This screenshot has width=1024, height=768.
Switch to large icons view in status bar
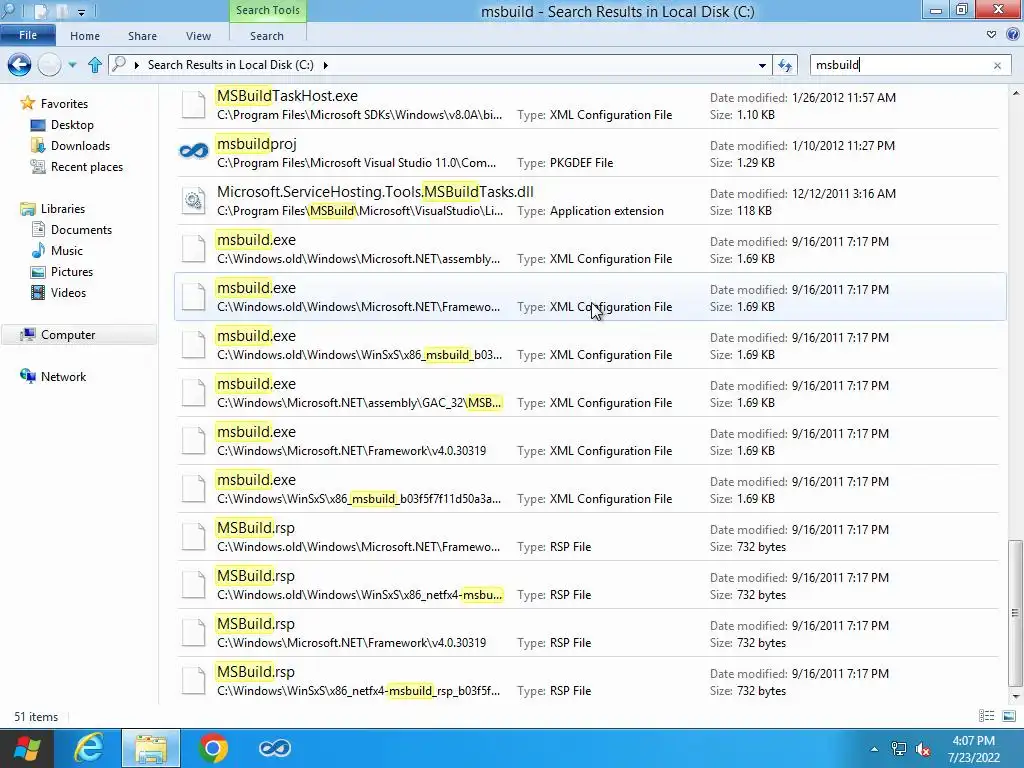1008,716
